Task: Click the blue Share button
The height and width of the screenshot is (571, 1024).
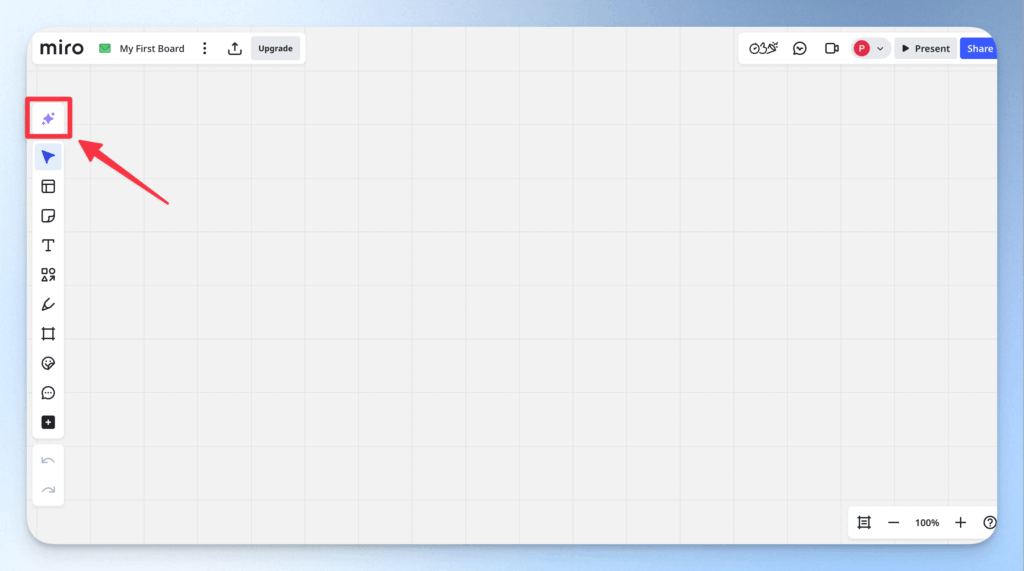Action: [979, 48]
